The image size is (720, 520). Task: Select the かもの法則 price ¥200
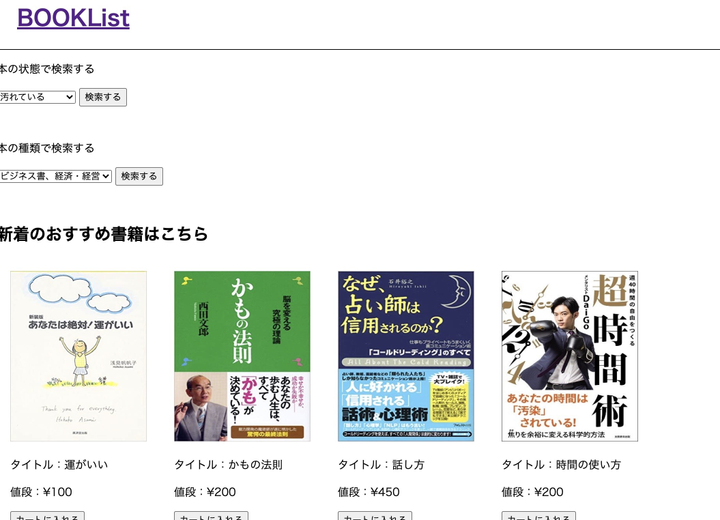point(205,492)
